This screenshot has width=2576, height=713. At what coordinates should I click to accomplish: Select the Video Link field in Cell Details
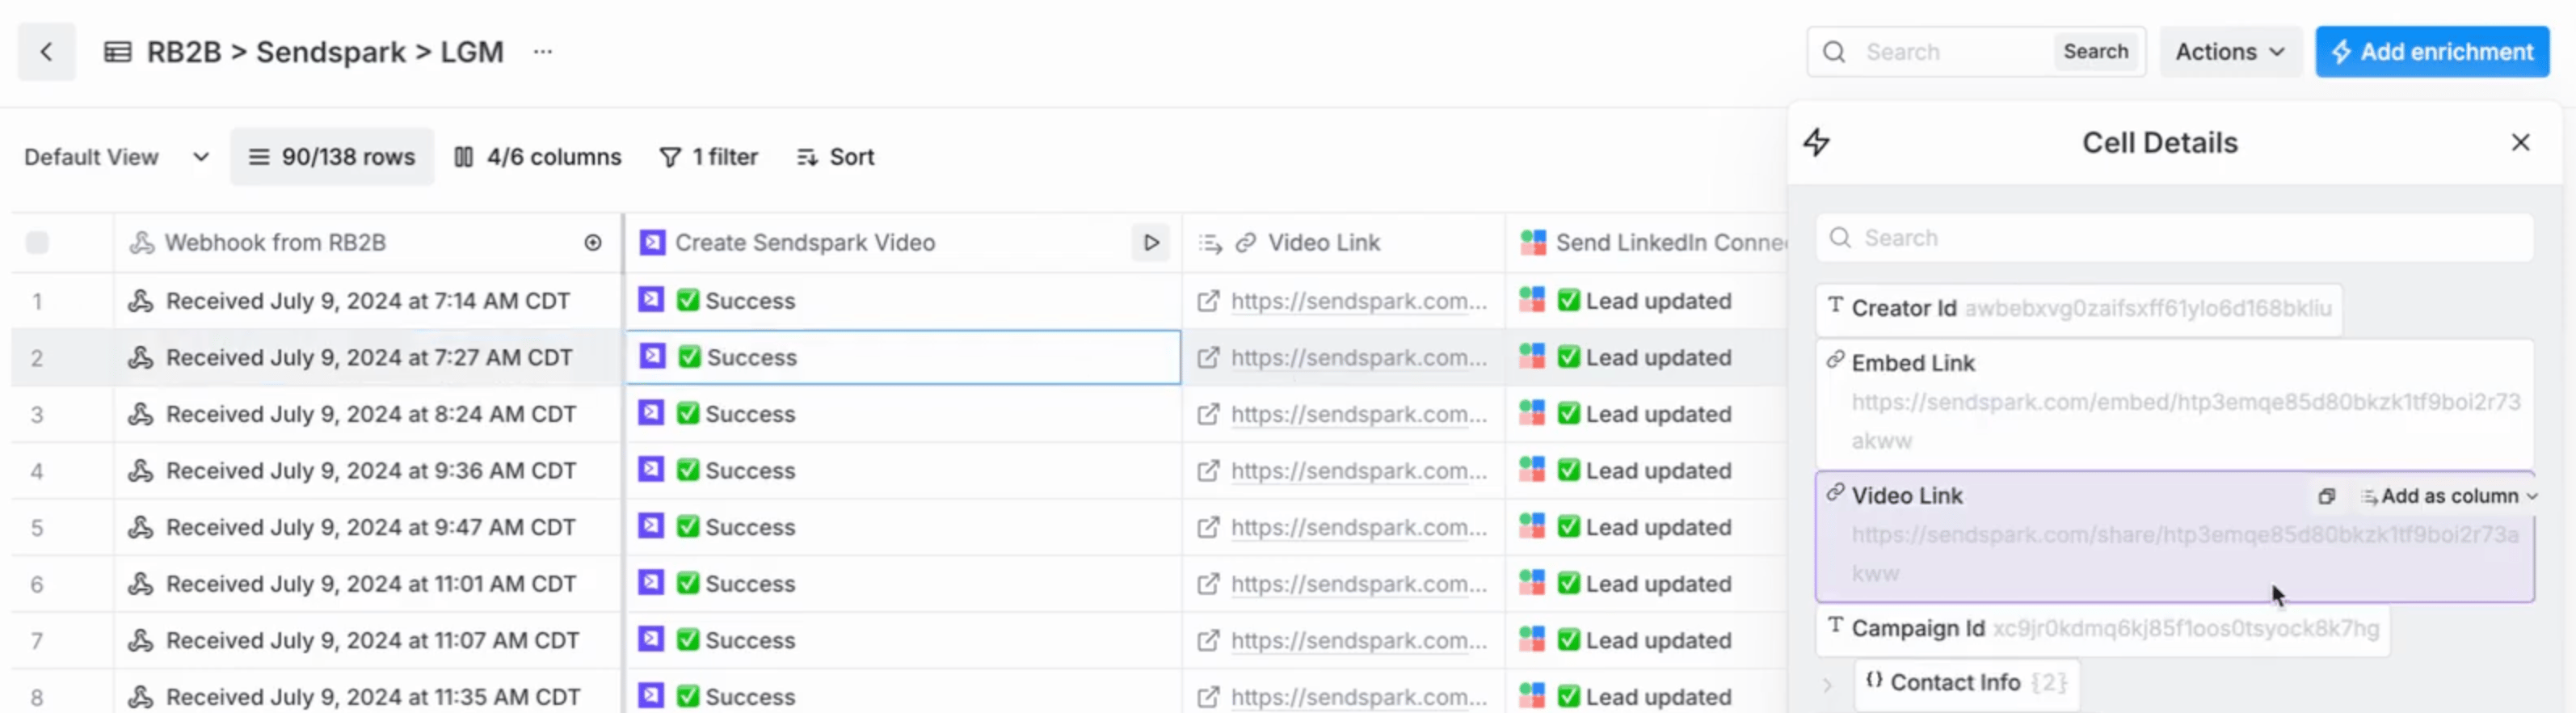[2174, 536]
